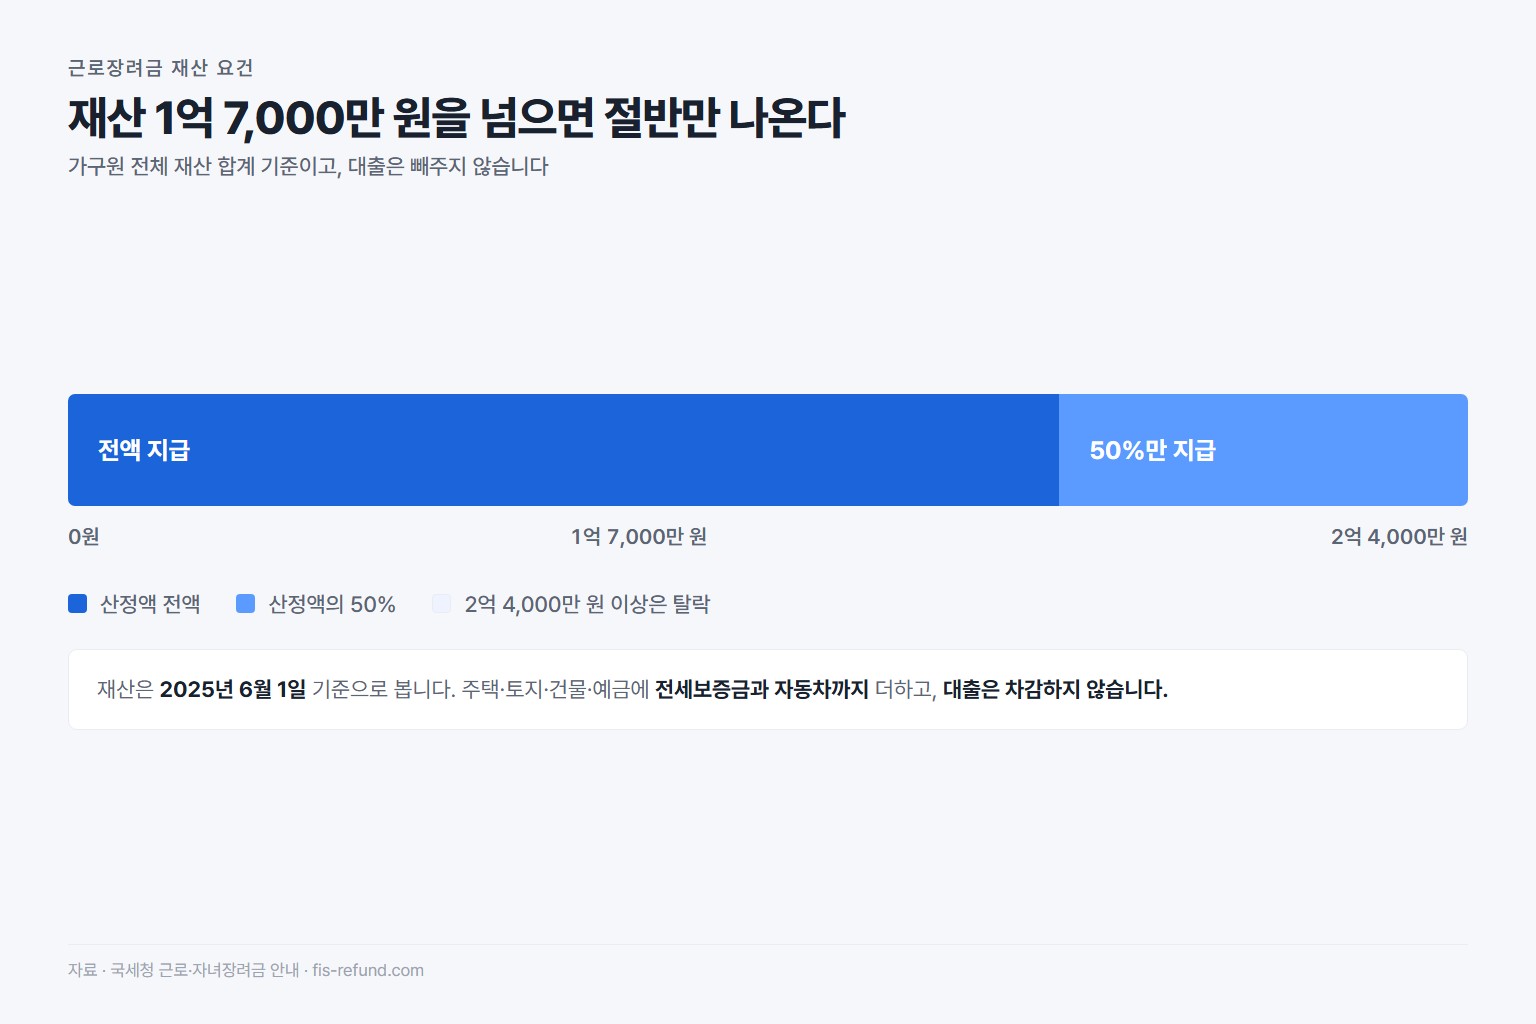Viewport: 1536px width, 1024px height.
Task: Click the dark blue 산정액 전액 legend swatch
Action: click(77, 603)
